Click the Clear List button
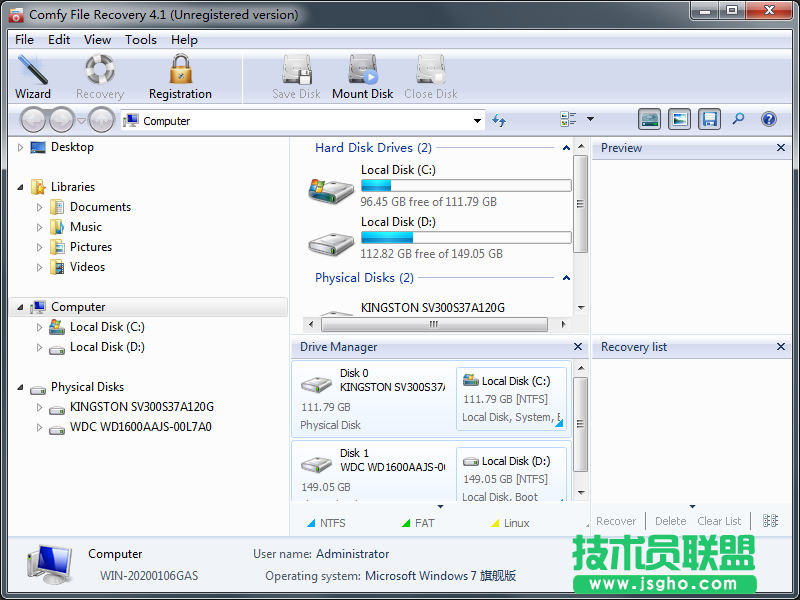Viewport: 800px width, 600px height. point(719,521)
